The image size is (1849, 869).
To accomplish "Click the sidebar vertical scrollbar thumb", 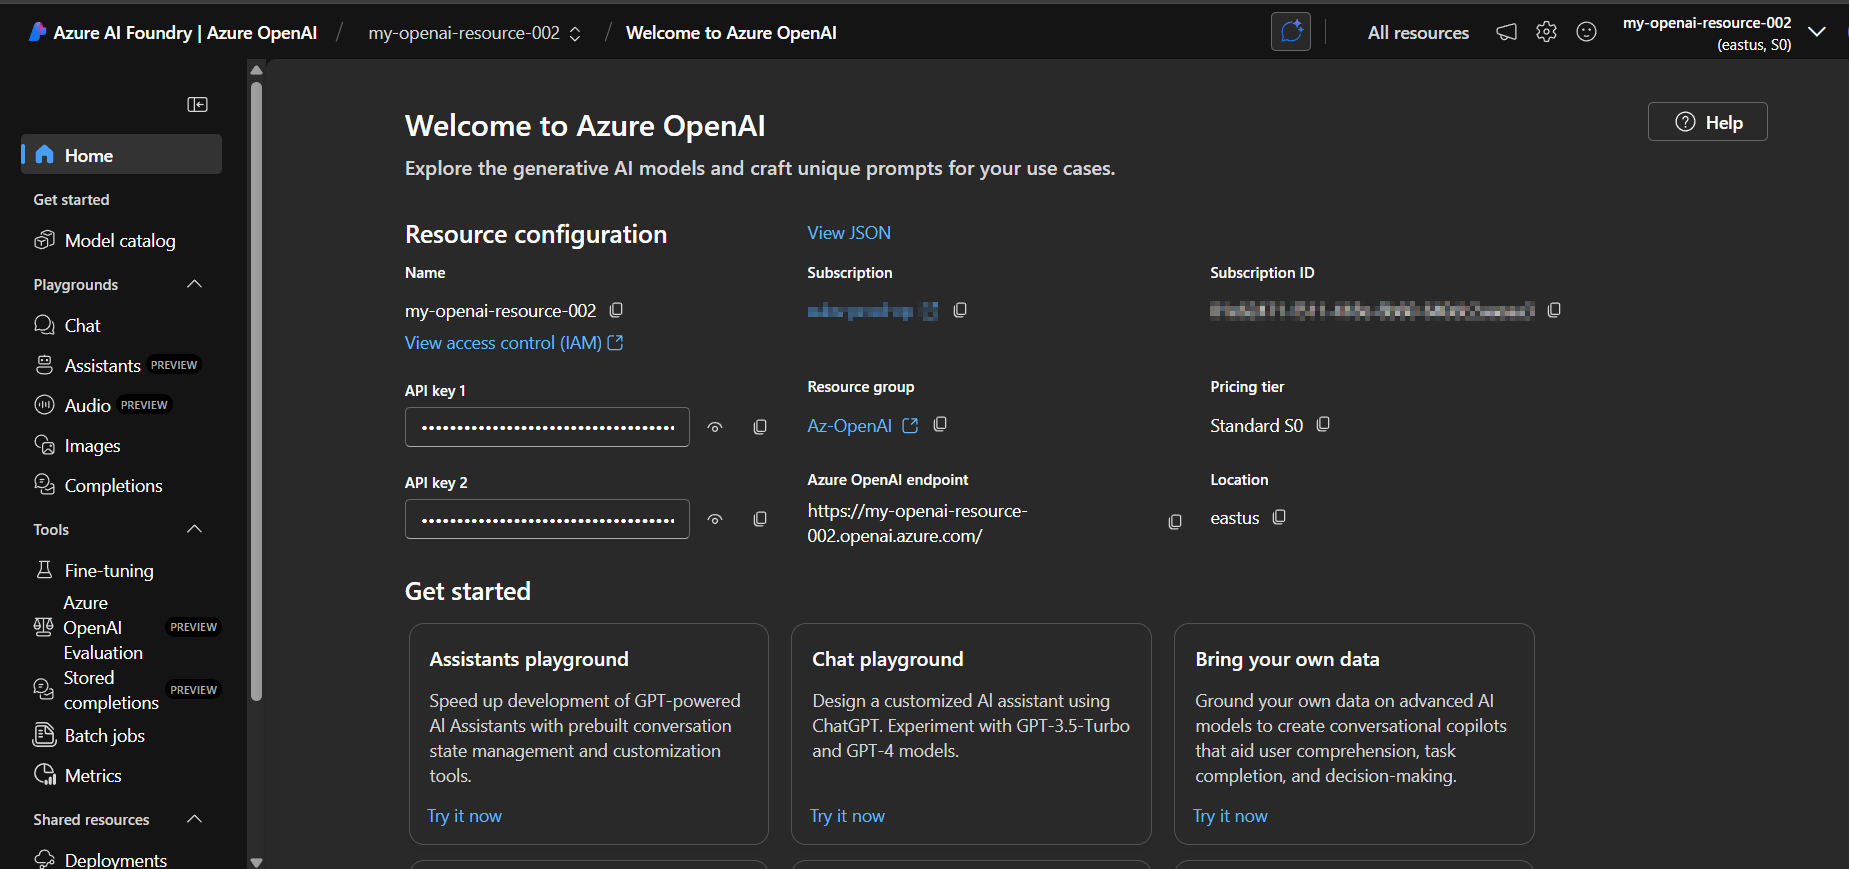I will tap(256, 390).
